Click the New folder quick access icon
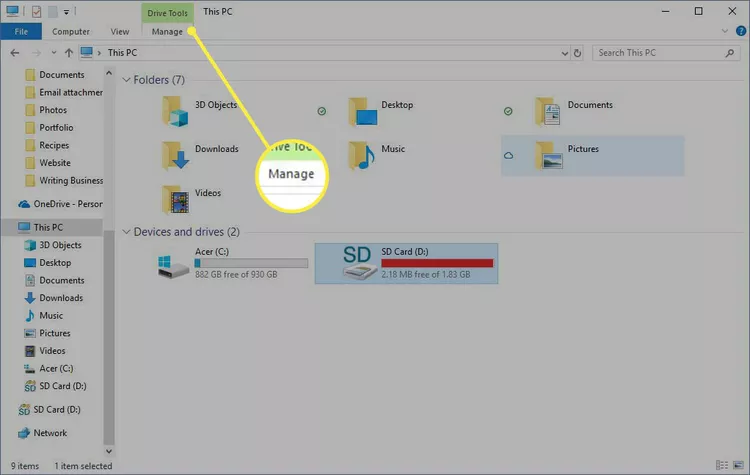 53,11
